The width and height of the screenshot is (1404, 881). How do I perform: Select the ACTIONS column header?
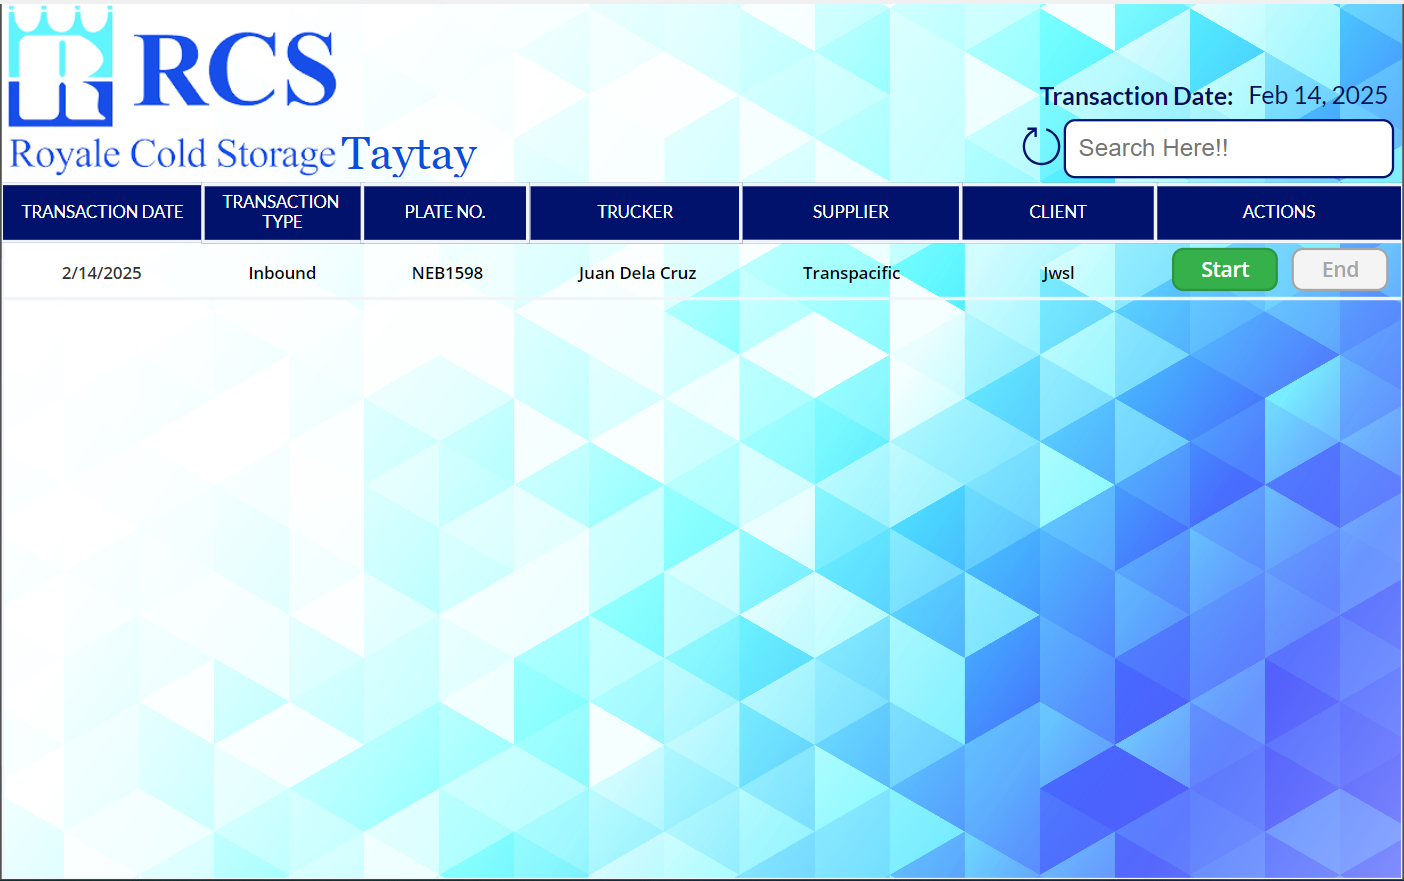coord(1279,212)
